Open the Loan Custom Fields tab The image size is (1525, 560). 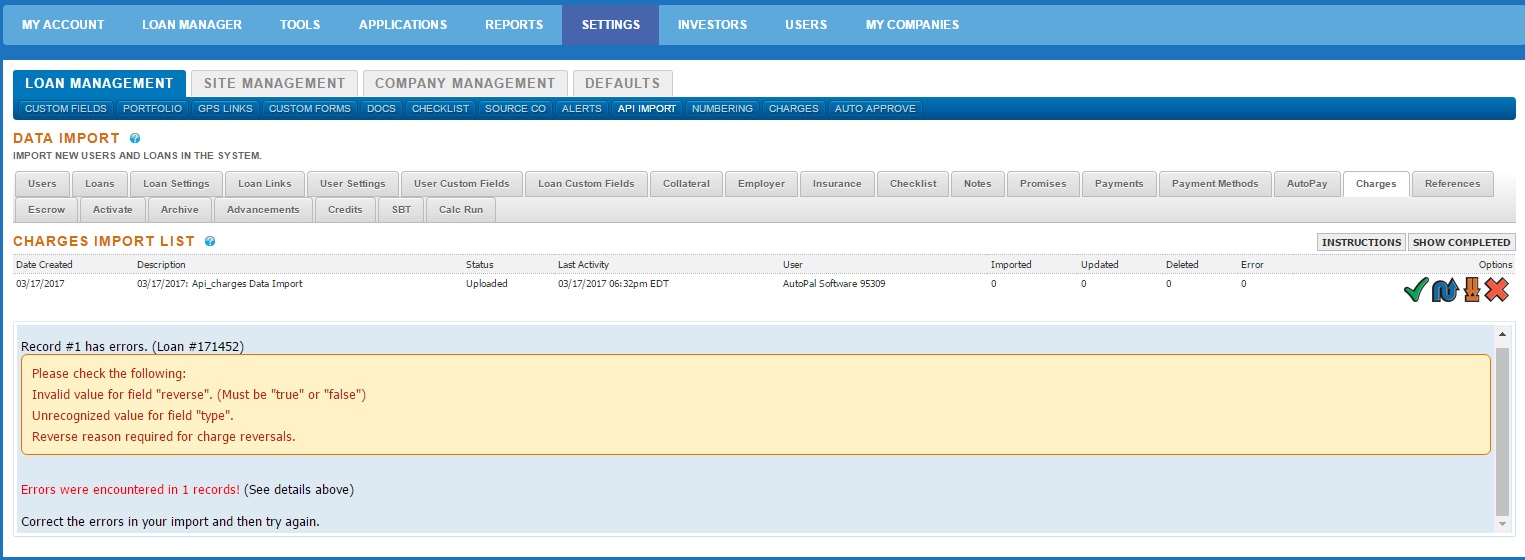(x=586, y=184)
